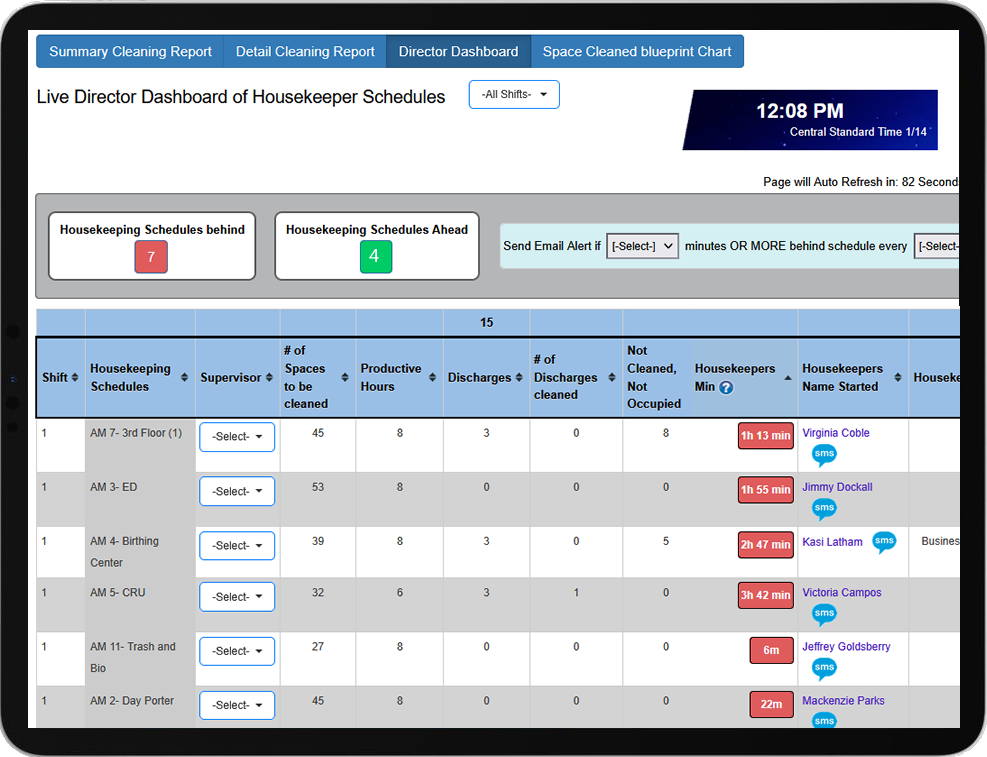Click SMS icon under Virginia Coble
This screenshot has width=987, height=757.
[823, 456]
